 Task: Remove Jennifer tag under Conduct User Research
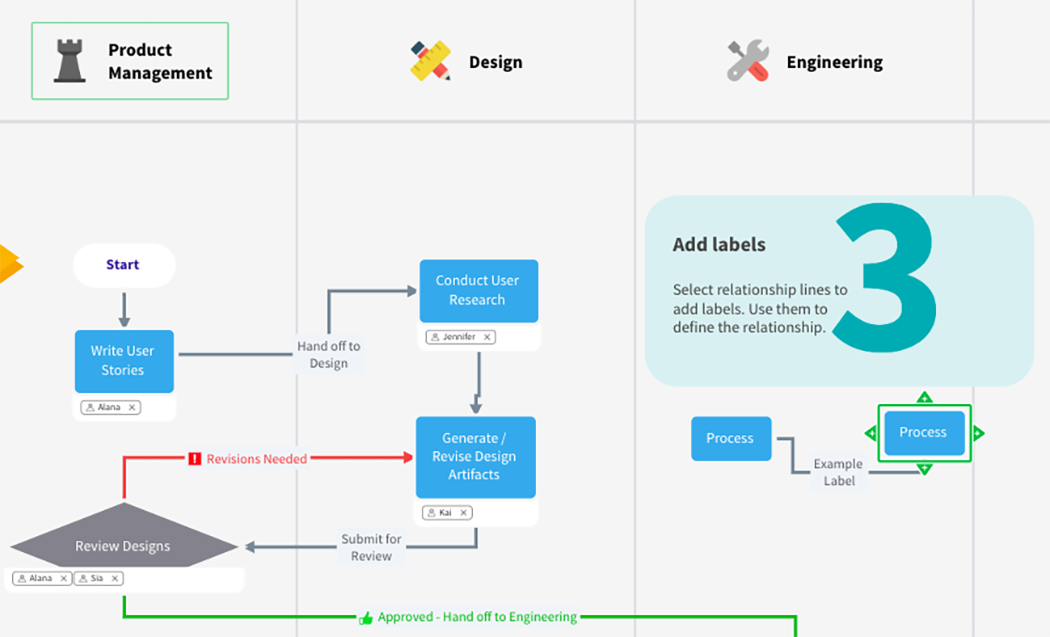pos(487,337)
